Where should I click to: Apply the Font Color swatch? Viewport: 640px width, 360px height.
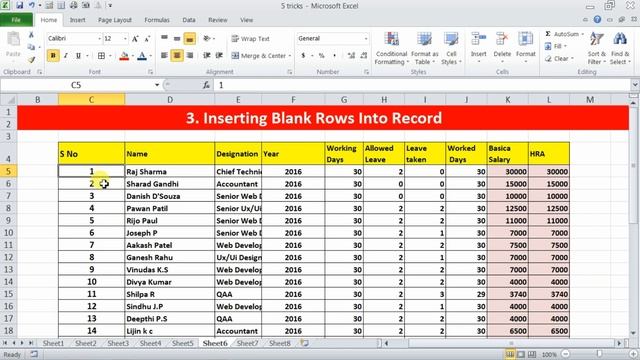pyautogui.click(x=142, y=56)
